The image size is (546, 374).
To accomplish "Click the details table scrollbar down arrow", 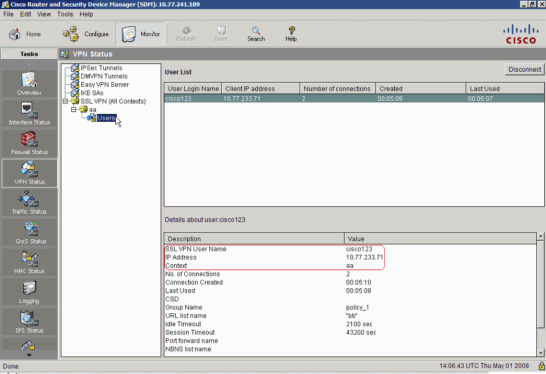I will (x=540, y=353).
